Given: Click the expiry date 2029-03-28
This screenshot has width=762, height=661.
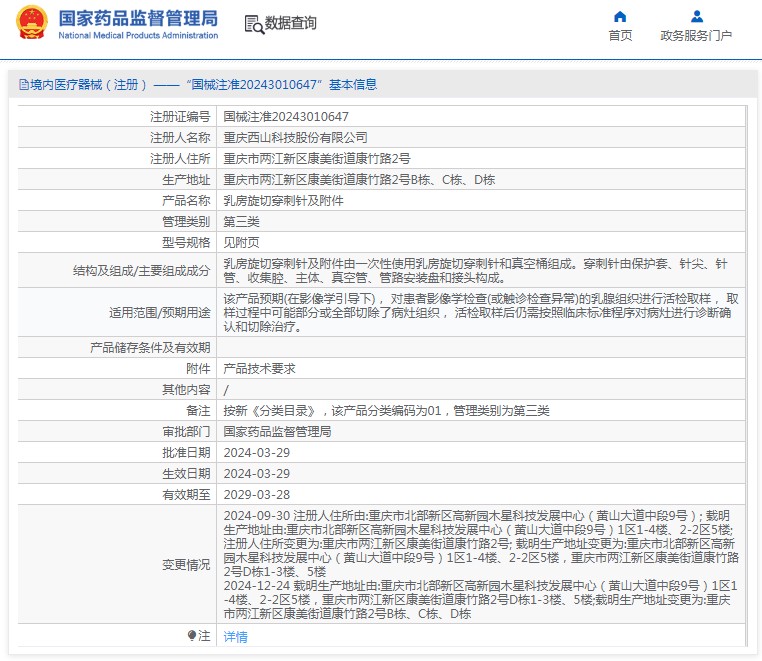Looking at the screenshot, I should pyautogui.click(x=257, y=495).
